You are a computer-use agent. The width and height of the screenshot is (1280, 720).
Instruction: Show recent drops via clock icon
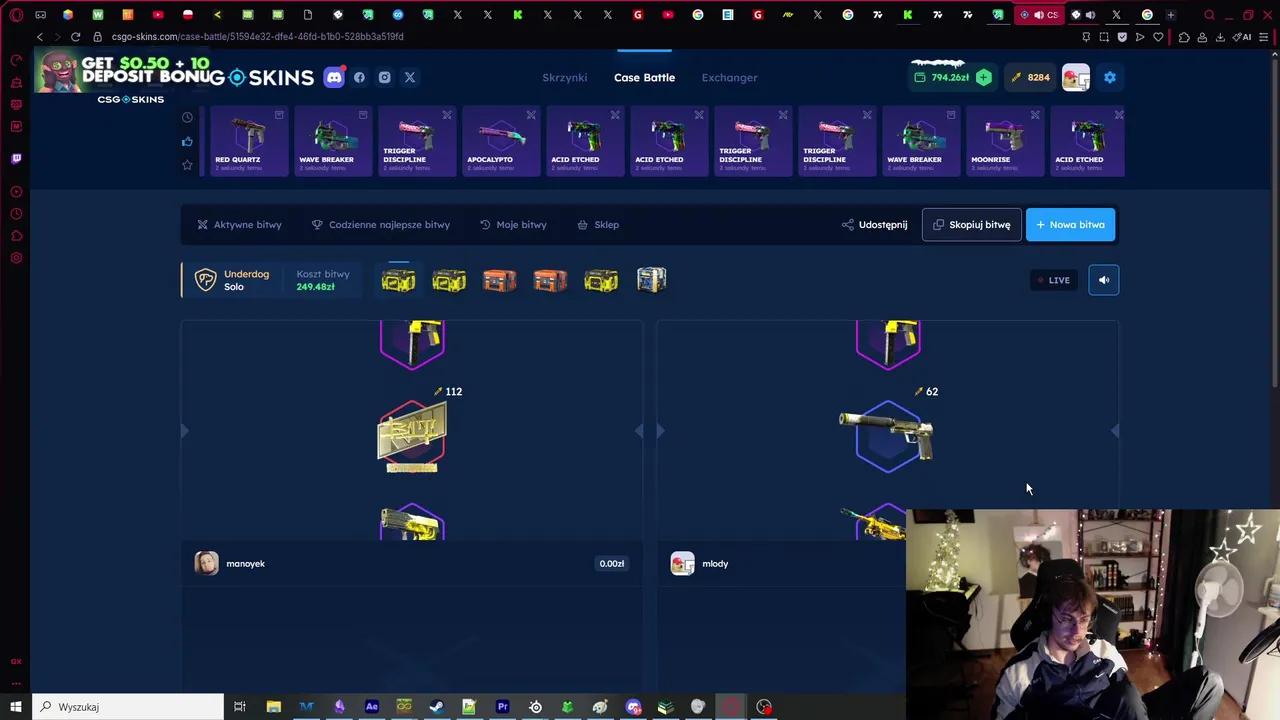point(187,117)
